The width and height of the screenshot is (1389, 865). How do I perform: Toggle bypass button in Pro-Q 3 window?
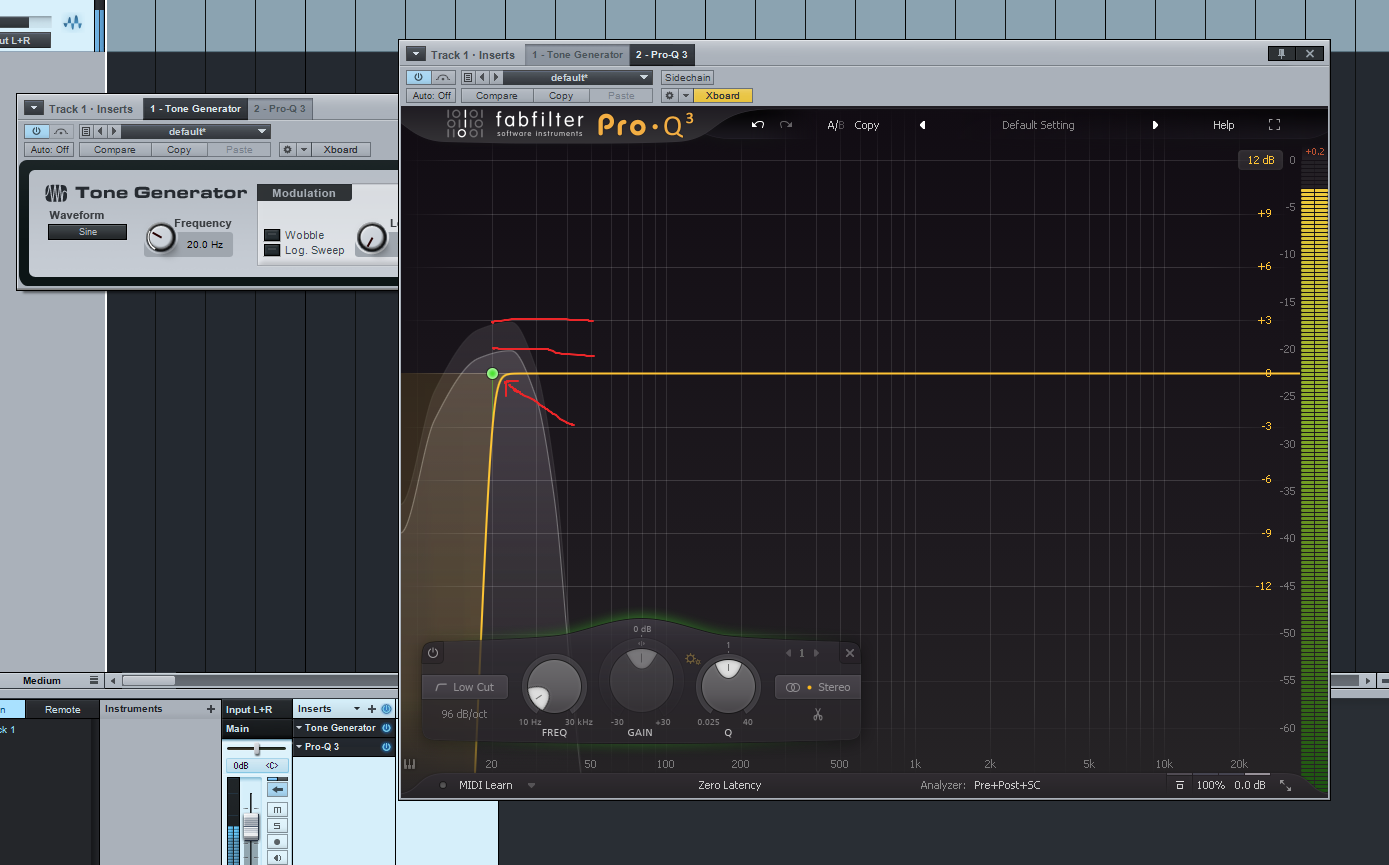pyautogui.click(x=443, y=77)
